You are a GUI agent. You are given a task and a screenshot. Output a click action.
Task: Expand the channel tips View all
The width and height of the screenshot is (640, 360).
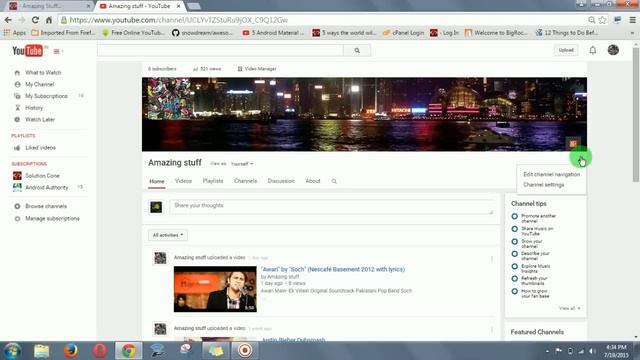569,308
